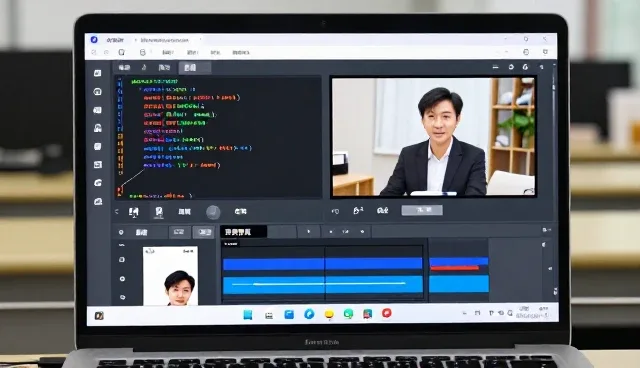Open the red round icon on the taskbar

click(x=387, y=313)
